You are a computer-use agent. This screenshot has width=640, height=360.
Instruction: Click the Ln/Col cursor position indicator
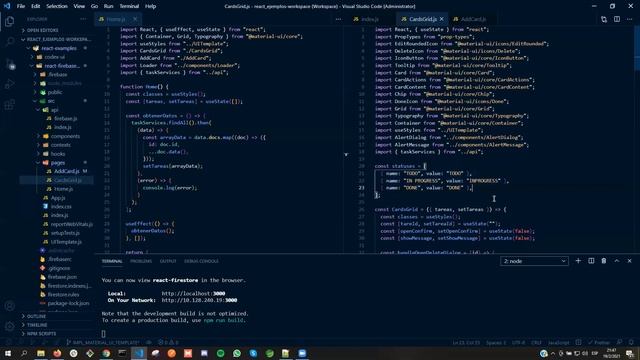pos(466,342)
